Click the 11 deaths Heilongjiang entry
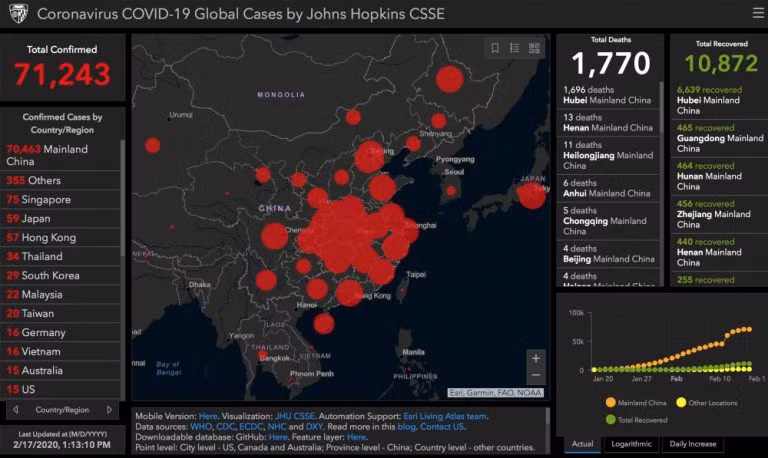The image size is (768, 458). coord(608,155)
